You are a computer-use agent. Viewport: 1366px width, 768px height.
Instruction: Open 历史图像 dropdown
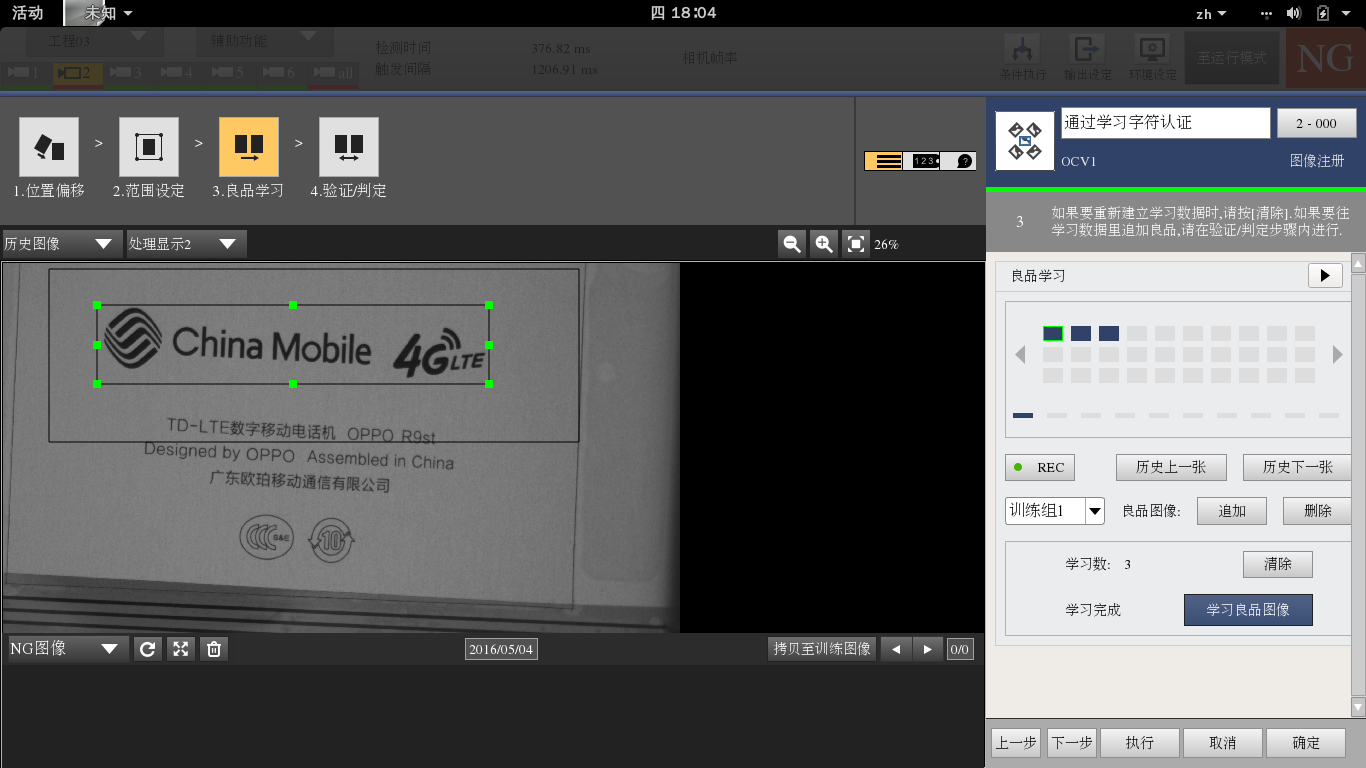(60, 244)
